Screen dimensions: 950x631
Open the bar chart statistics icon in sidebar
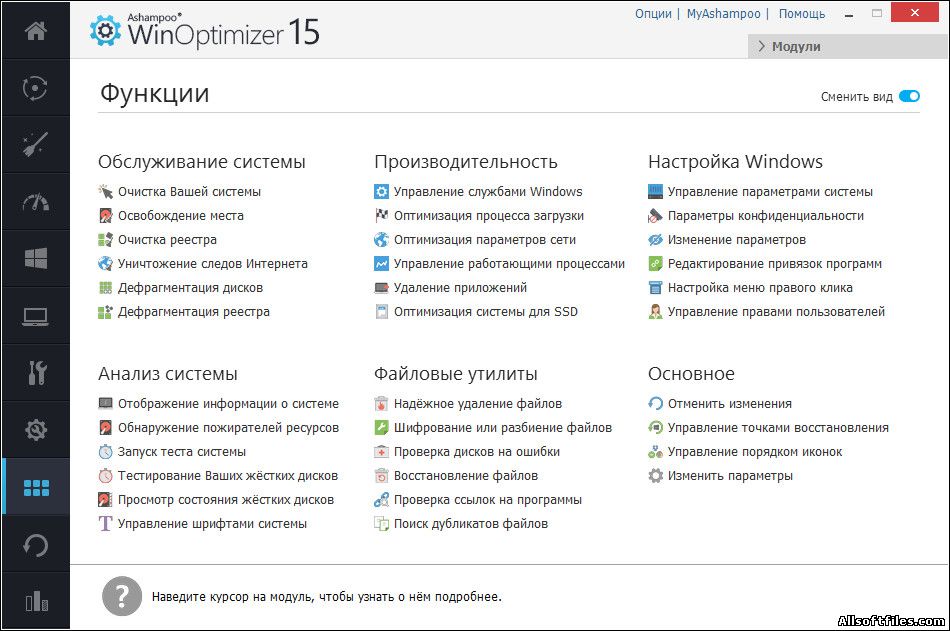coord(36,601)
